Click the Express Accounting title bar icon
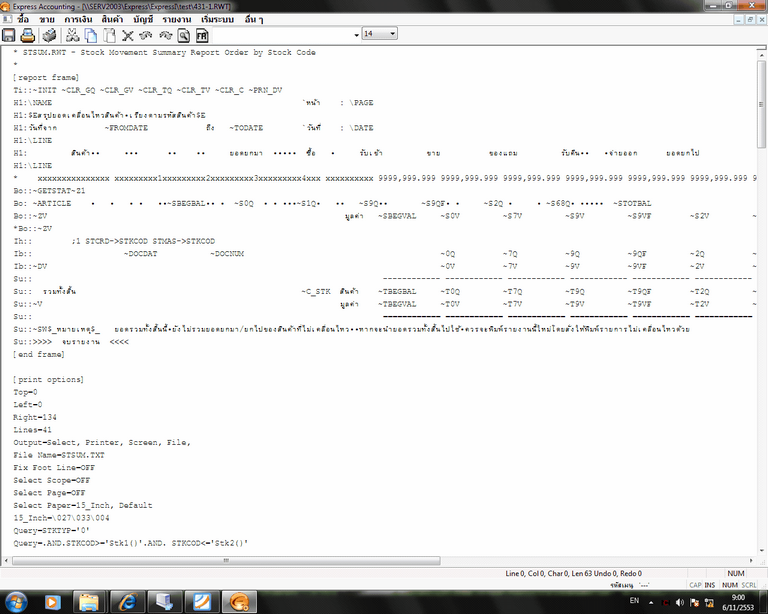This screenshot has height=614, width=768. (5, 6)
